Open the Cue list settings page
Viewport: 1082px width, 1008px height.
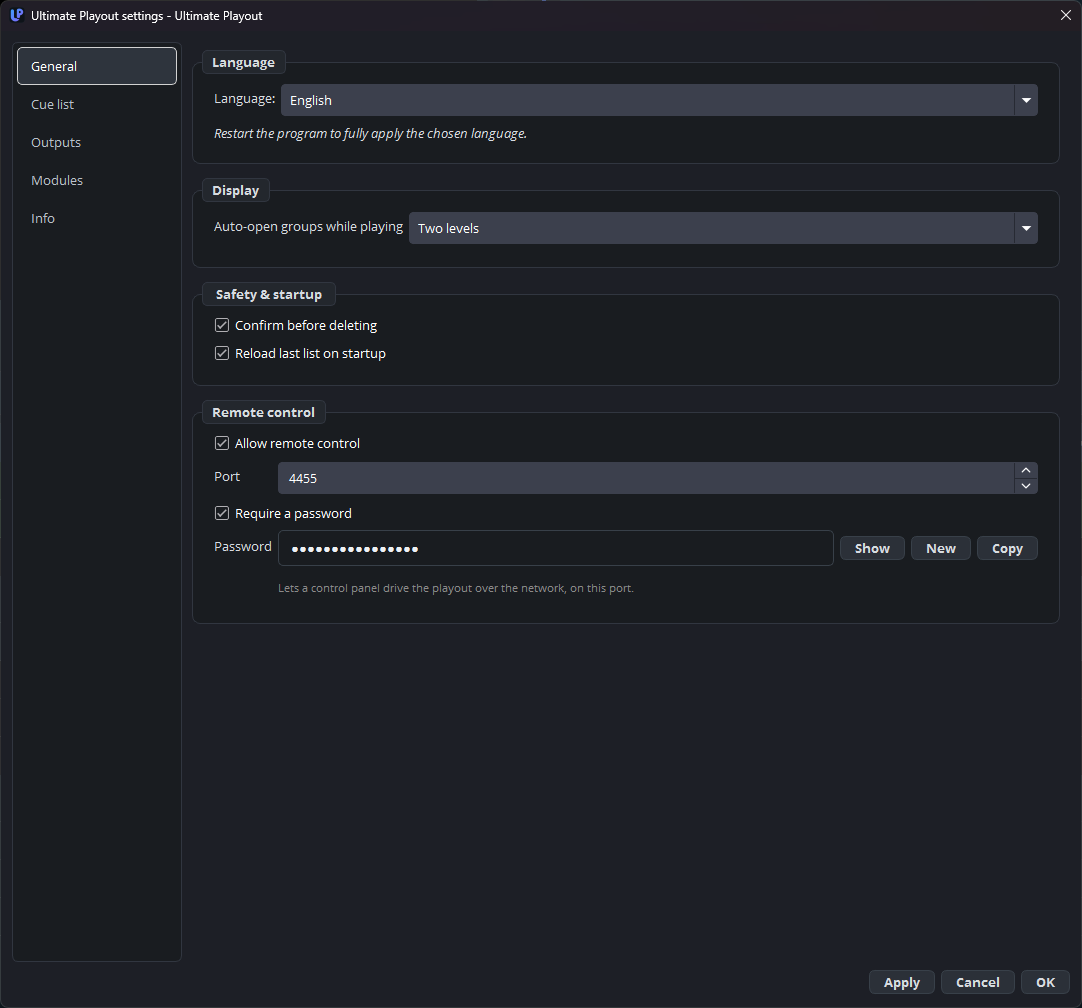(x=97, y=104)
